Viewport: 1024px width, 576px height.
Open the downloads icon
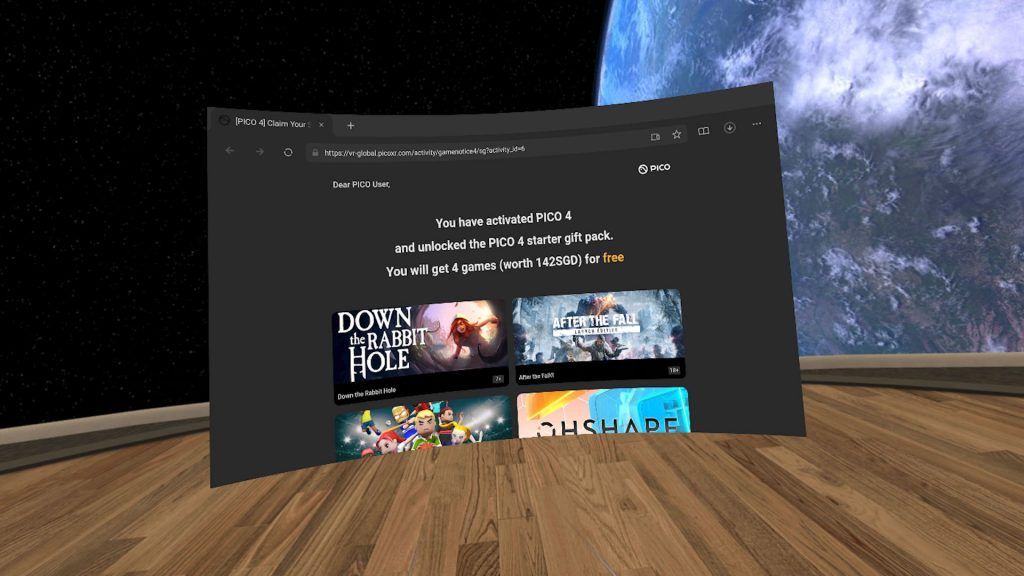[729, 127]
